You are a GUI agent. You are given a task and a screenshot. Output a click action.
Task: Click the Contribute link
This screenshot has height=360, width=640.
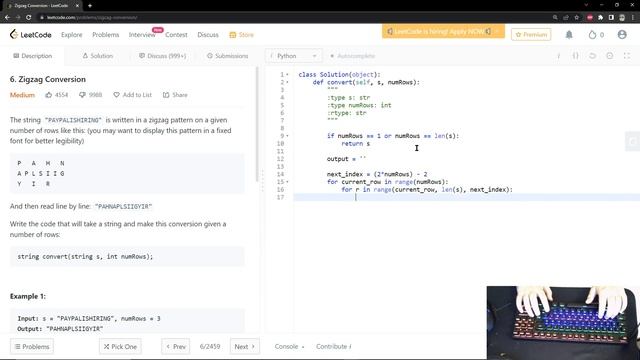point(333,347)
